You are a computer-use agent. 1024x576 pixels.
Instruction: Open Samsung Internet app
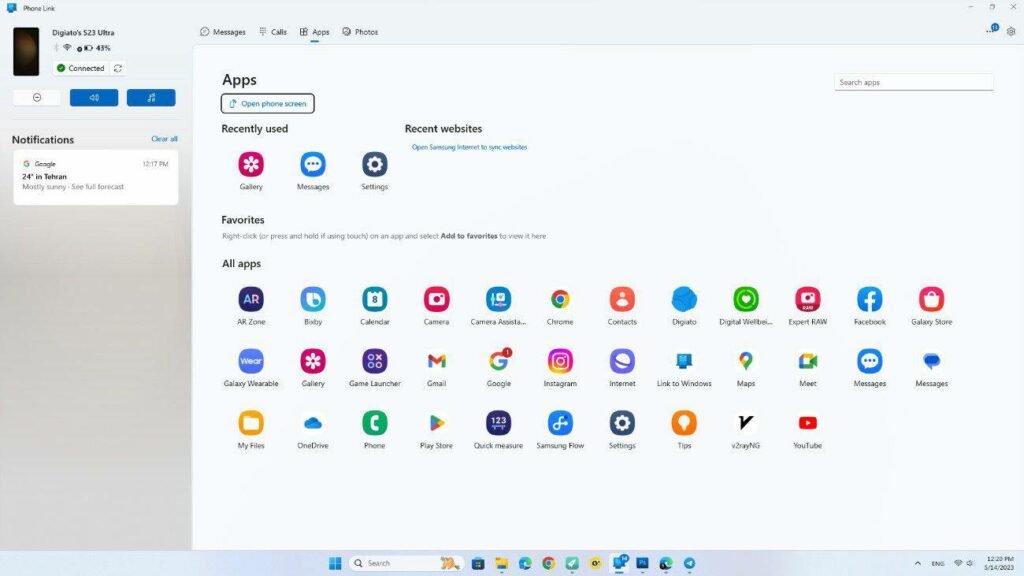click(622, 361)
